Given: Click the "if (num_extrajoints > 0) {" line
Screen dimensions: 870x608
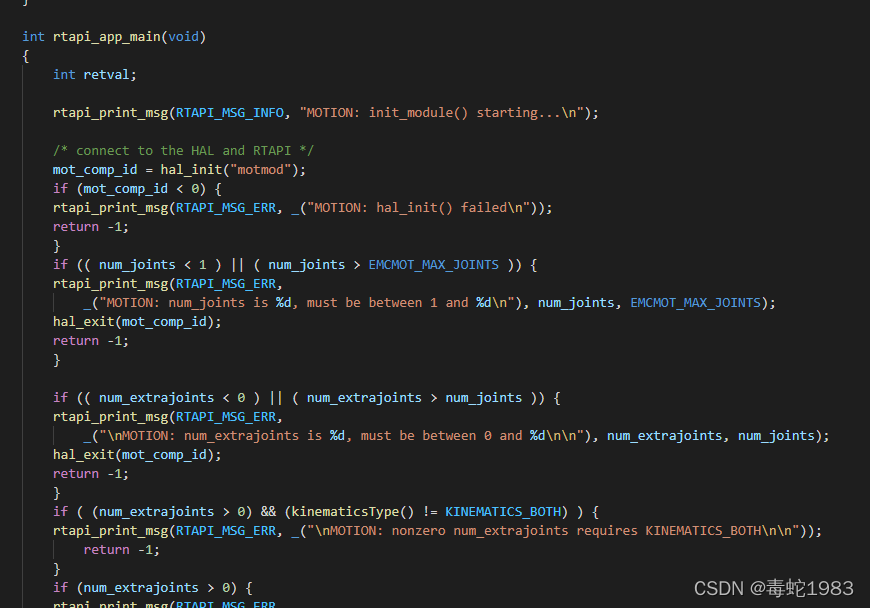Looking at the screenshot, I should pos(153,587).
